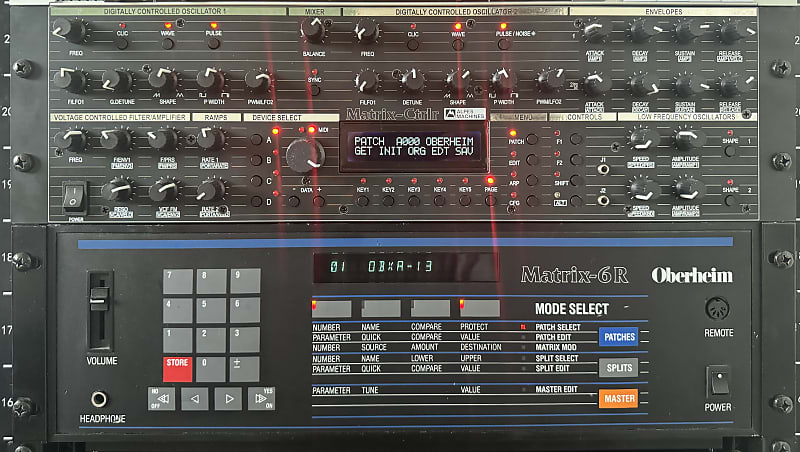Hit the YES/ON forward arrow button
The height and width of the screenshot is (452, 800).
pyautogui.click(x=261, y=399)
